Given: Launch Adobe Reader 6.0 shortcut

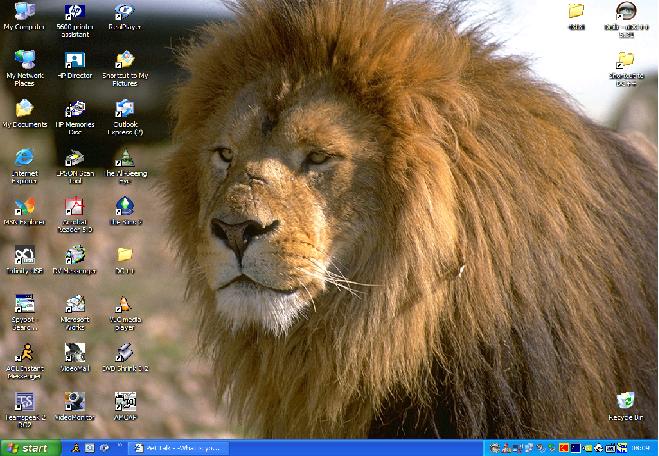Looking at the screenshot, I should [x=74, y=207].
